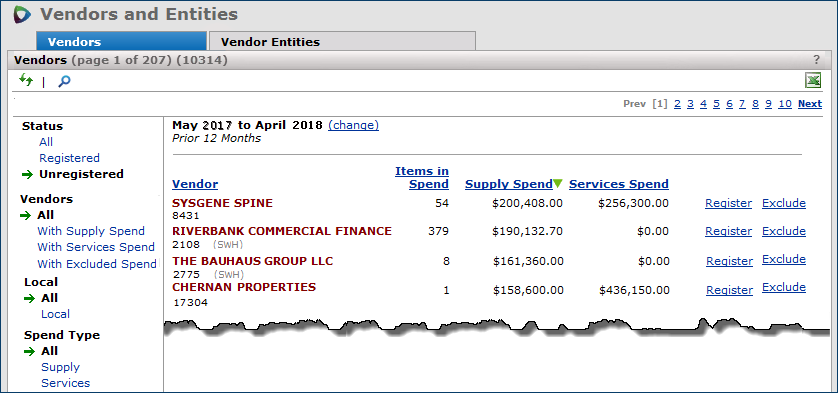Select the Vendors tab
Screen dimensions: 838x393
121,41
